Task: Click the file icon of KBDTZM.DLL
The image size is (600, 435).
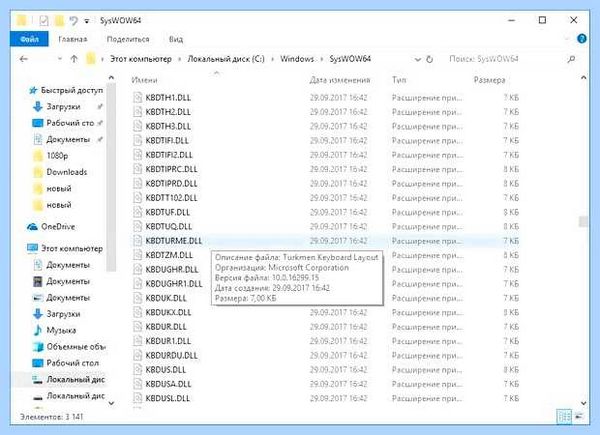Action: 137,255
